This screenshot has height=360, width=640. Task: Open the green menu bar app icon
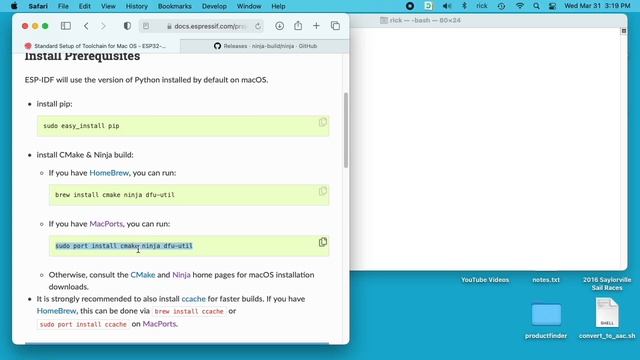pos(428,6)
